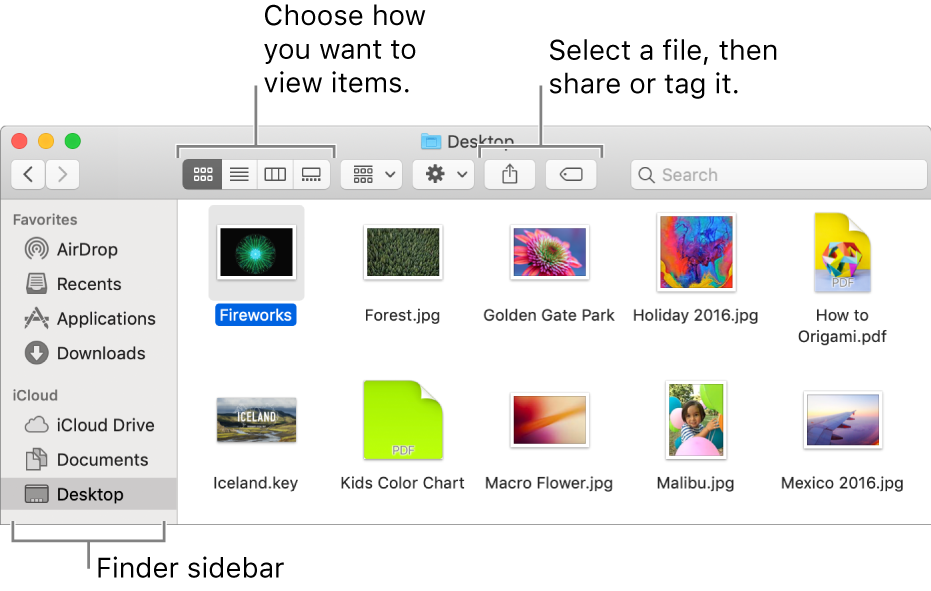Screen dimensions: 931x591
Task: Click the Forward navigation button
Action: [61, 174]
